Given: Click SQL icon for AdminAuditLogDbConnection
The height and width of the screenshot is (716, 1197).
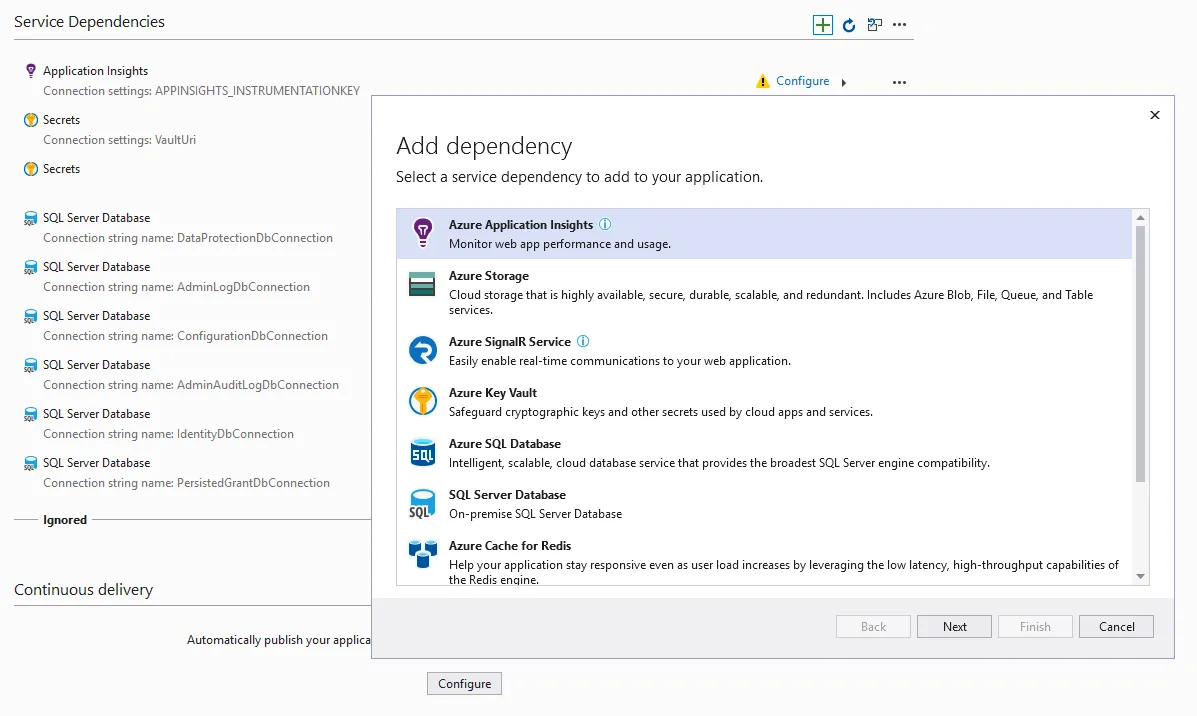Looking at the screenshot, I should coord(31,365).
